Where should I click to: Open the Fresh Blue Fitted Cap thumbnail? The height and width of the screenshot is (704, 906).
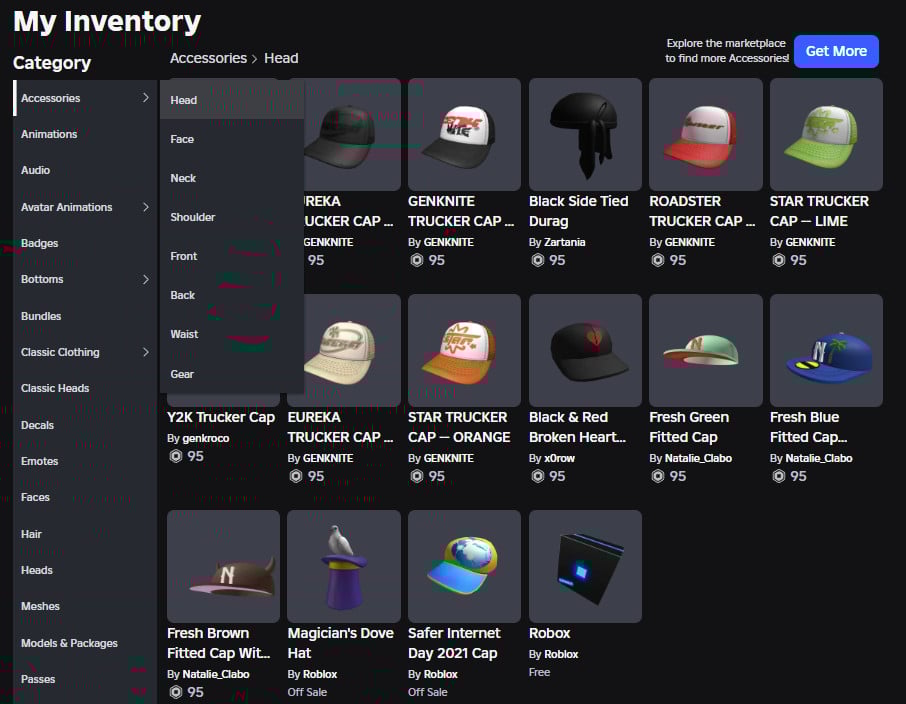(826, 350)
